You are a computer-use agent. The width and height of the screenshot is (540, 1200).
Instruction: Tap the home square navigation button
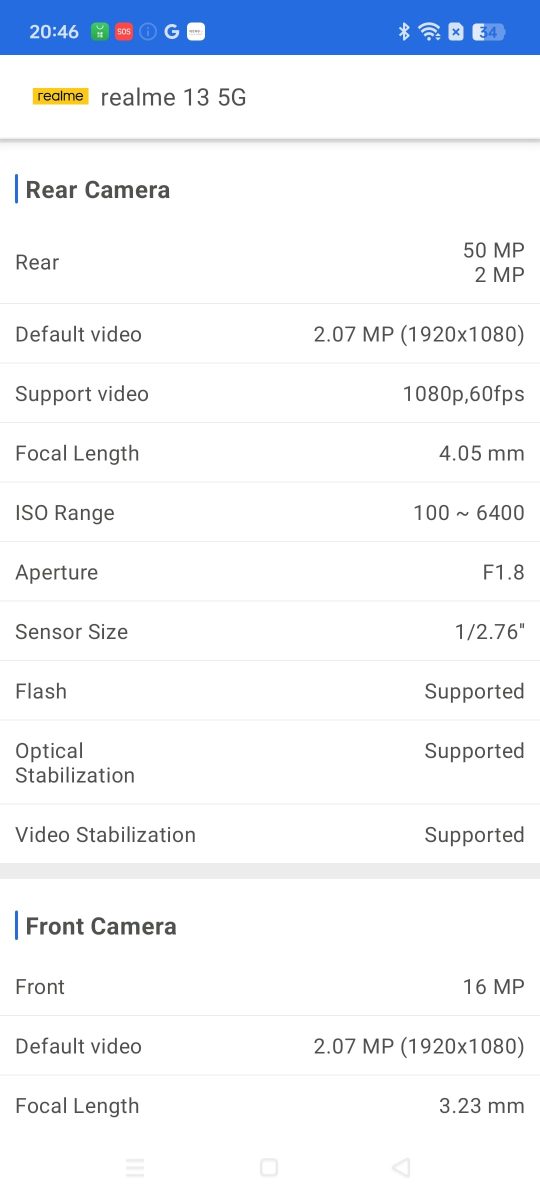tap(268, 1167)
